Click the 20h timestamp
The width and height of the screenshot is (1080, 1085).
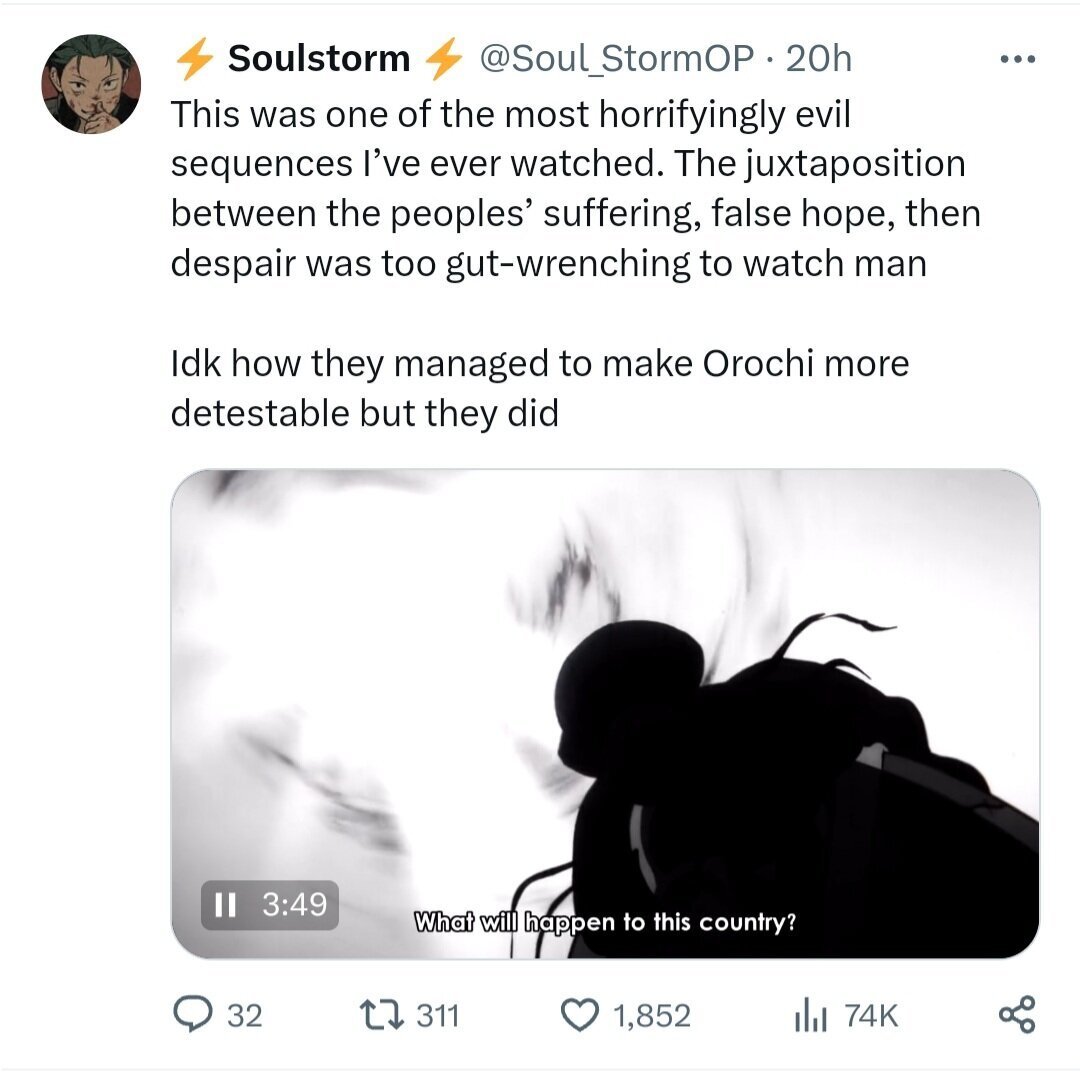[x=819, y=59]
